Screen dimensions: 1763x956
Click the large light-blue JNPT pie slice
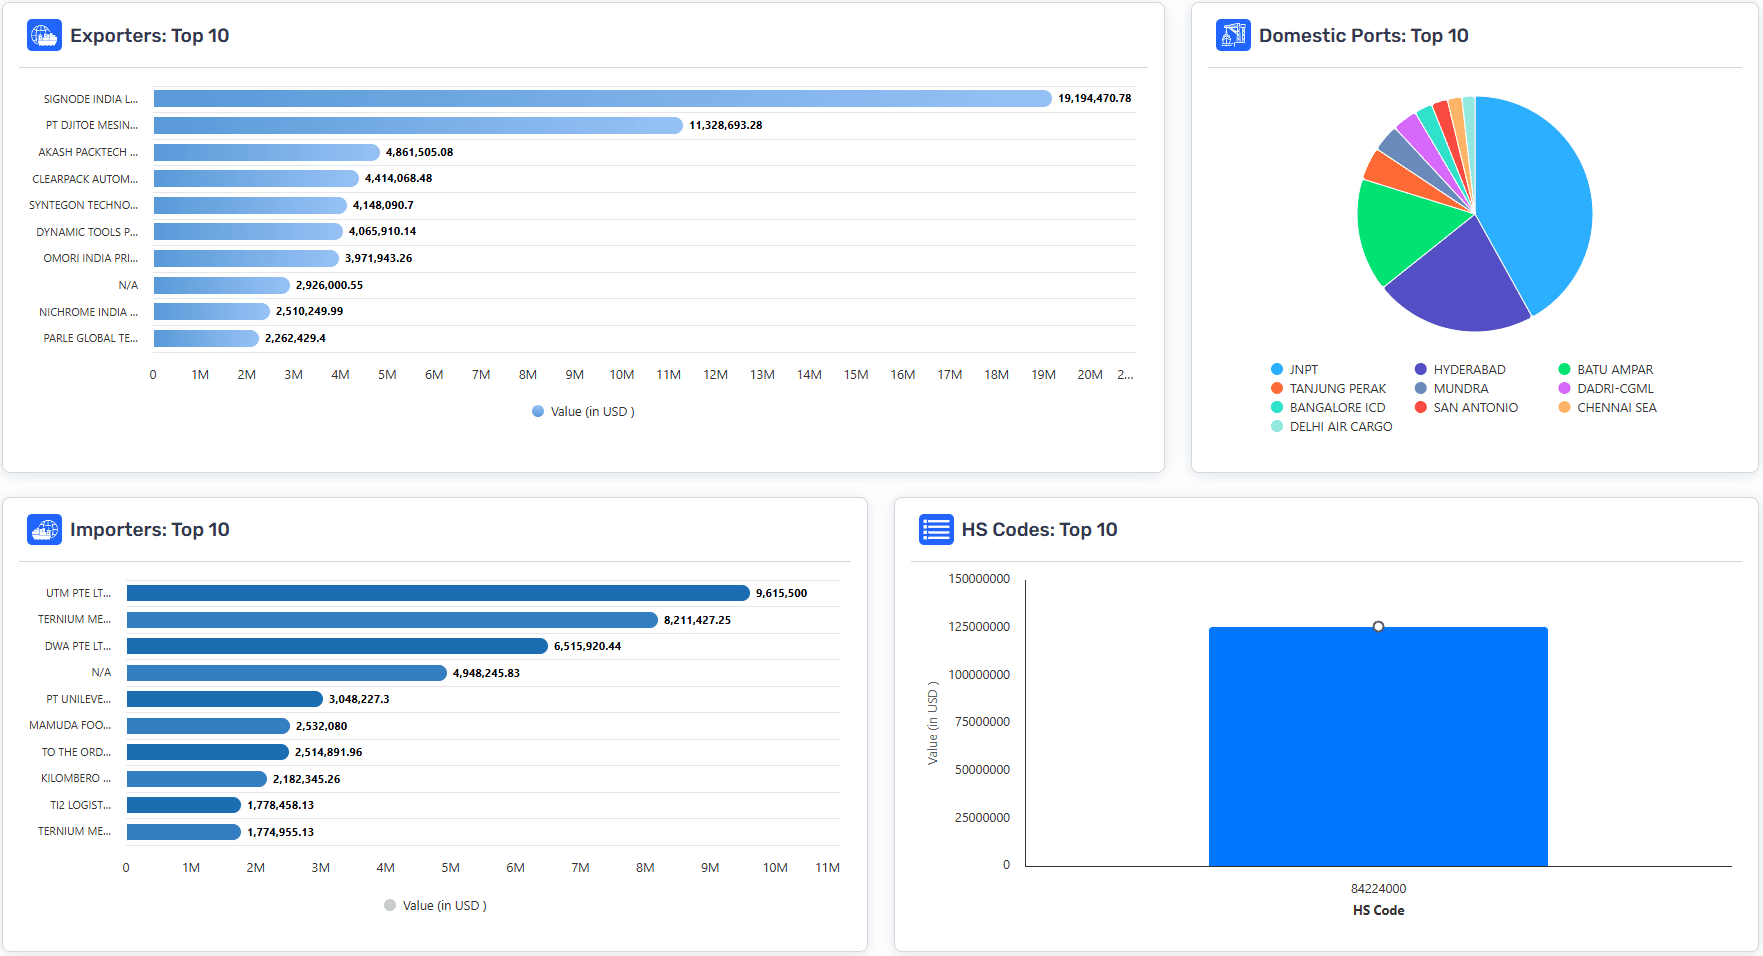[x=1533, y=200]
